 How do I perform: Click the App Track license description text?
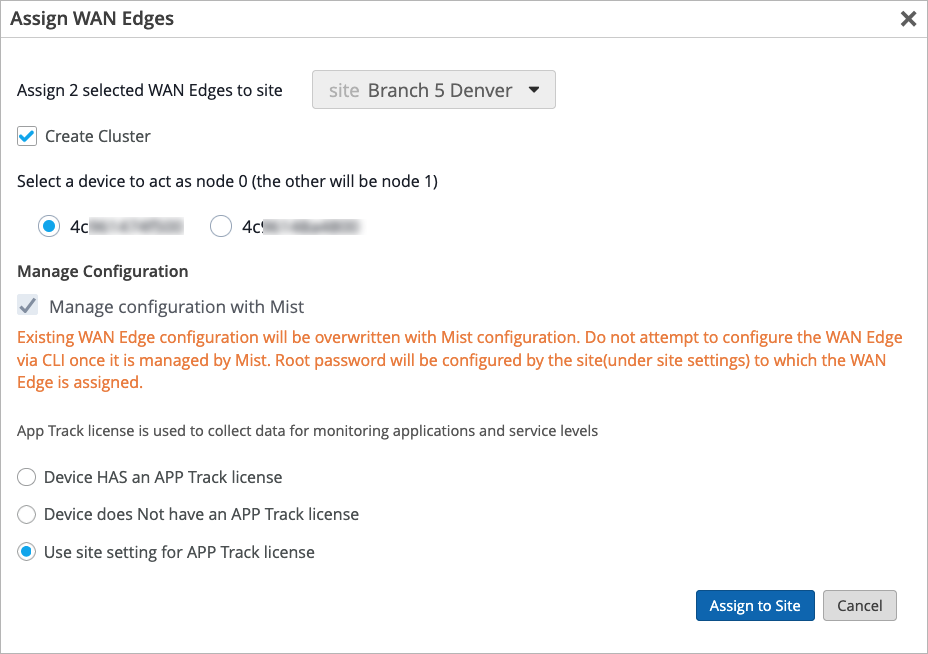coord(307,431)
